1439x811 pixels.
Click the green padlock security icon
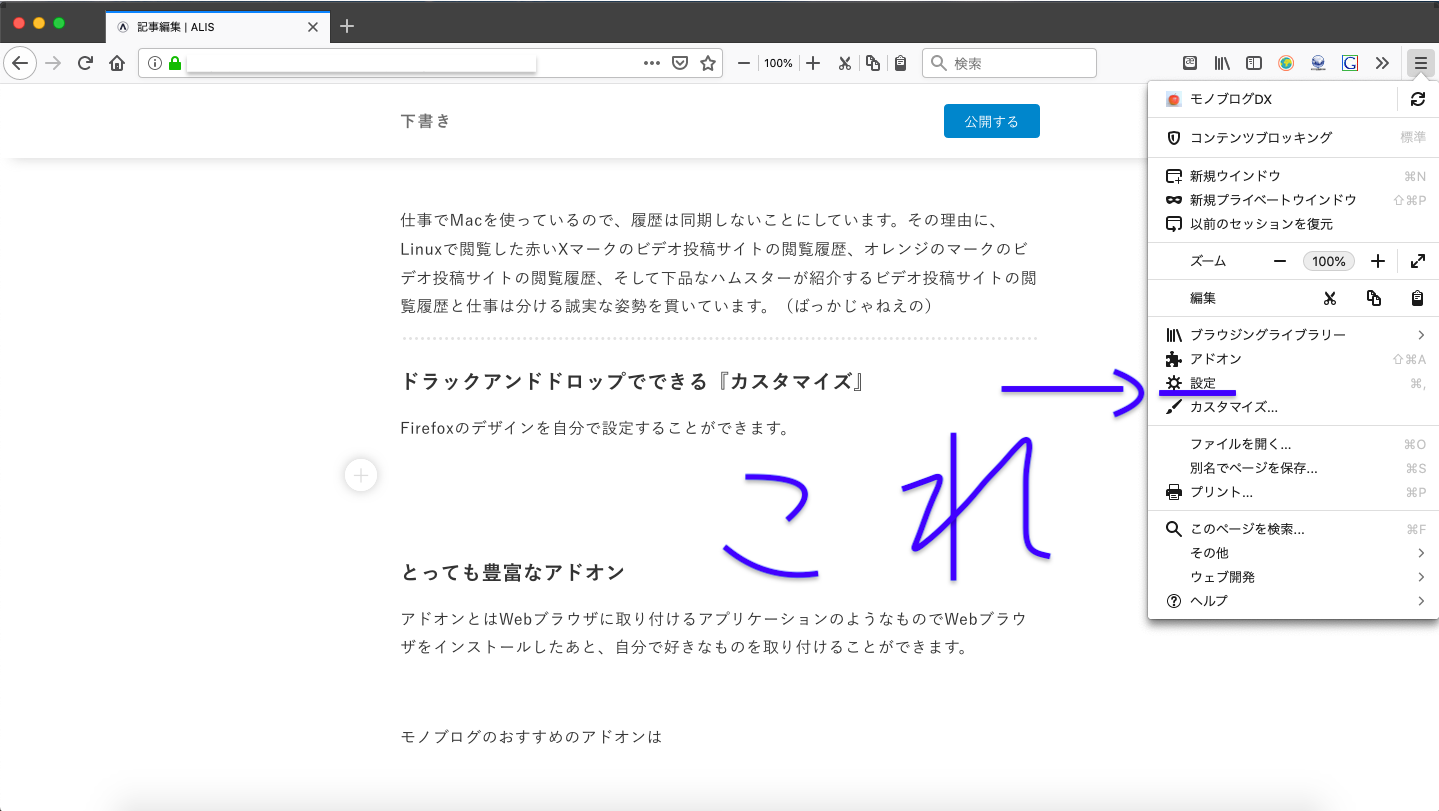(x=175, y=63)
